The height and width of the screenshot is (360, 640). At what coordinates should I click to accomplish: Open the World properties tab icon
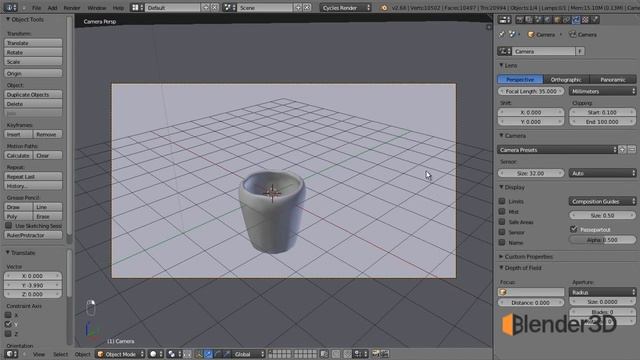(548, 20)
